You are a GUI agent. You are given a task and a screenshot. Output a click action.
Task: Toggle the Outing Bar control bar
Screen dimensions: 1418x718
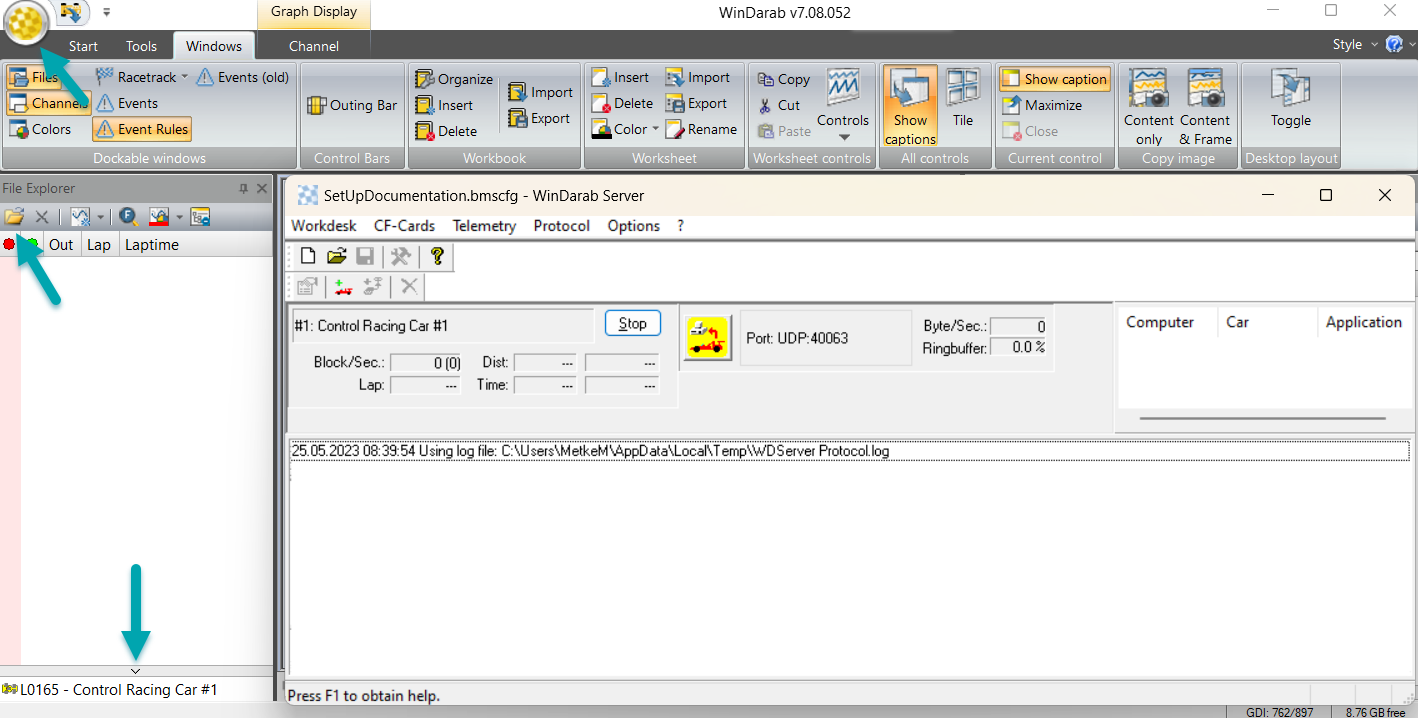(352, 105)
